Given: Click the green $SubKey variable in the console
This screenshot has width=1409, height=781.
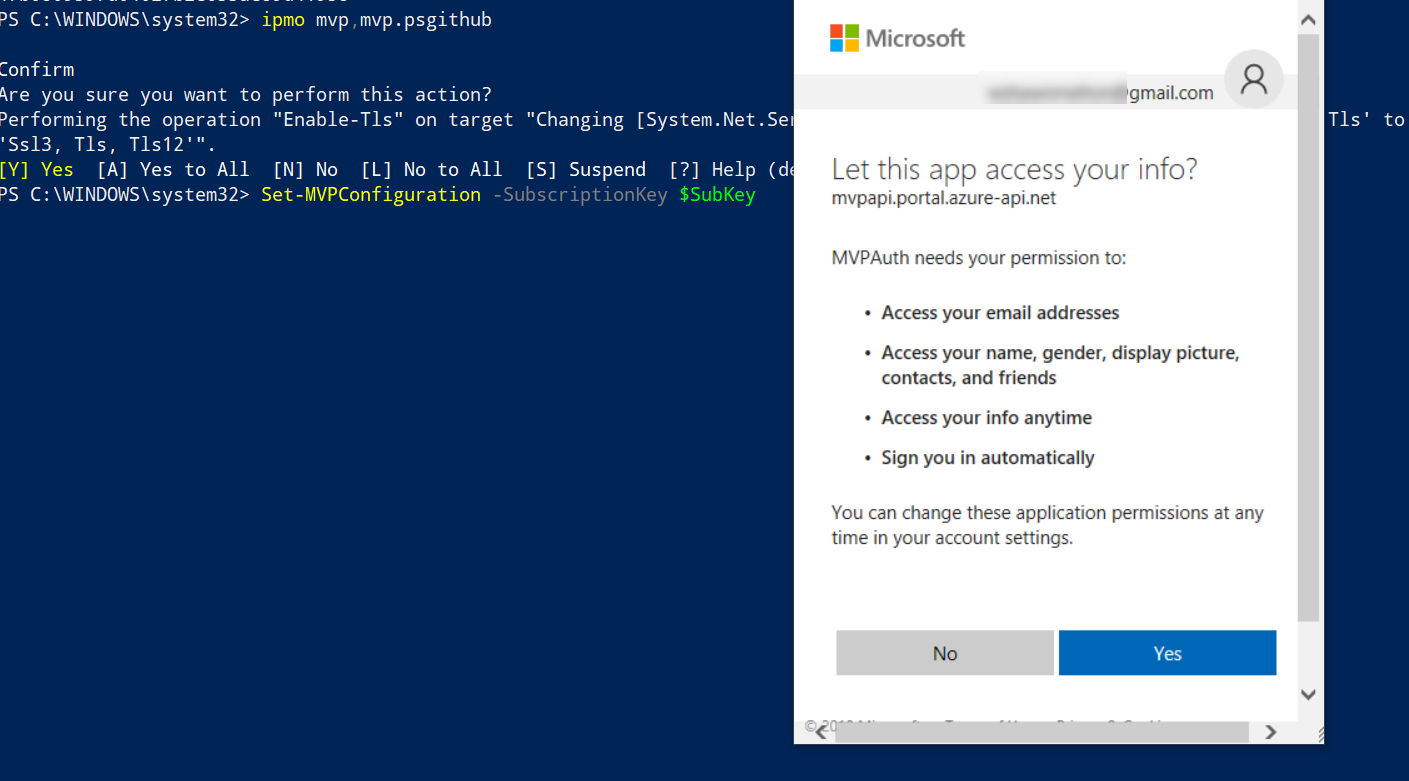Looking at the screenshot, I should pyautogui.click(x=717, y=194).
